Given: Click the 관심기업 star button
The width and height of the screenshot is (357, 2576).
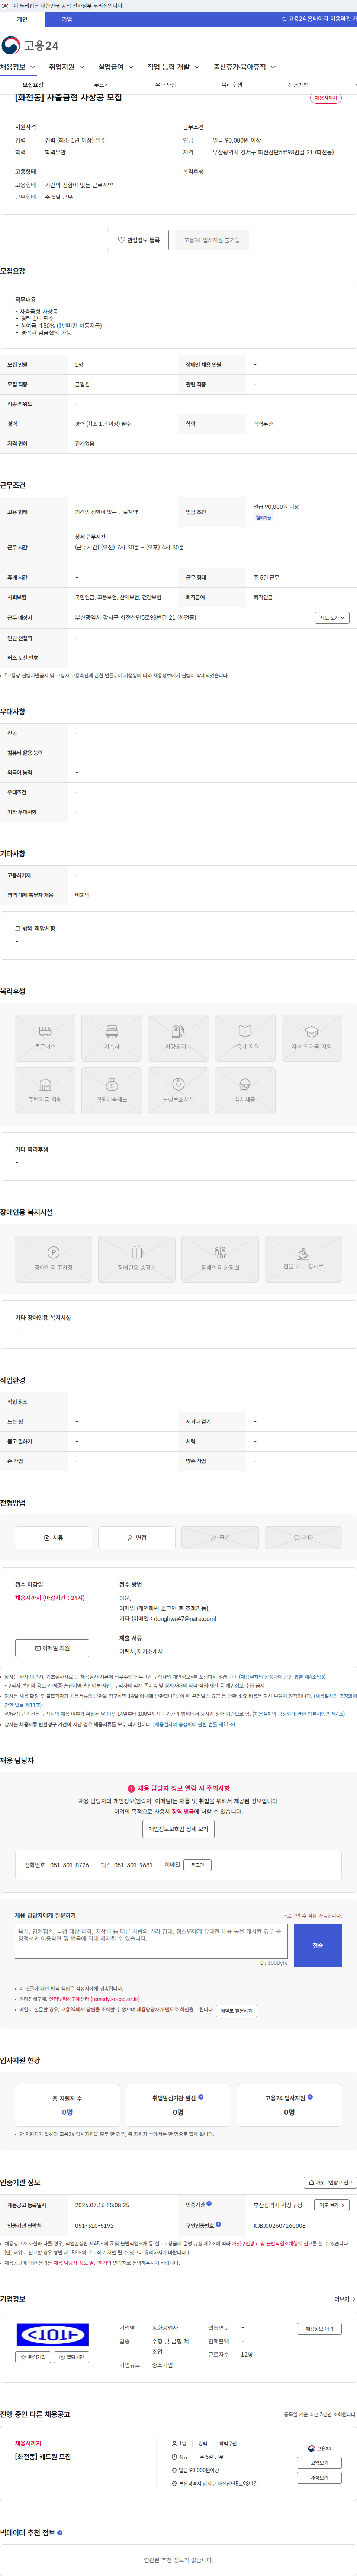Looking at the screenshot, I should (34, 2357).
